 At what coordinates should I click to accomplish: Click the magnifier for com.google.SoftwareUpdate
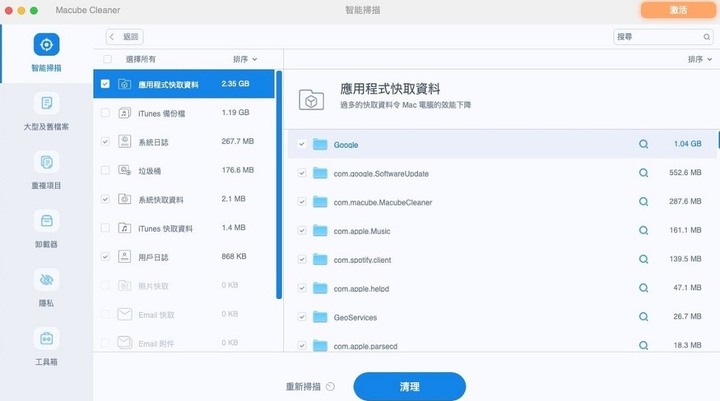point(643,173)
